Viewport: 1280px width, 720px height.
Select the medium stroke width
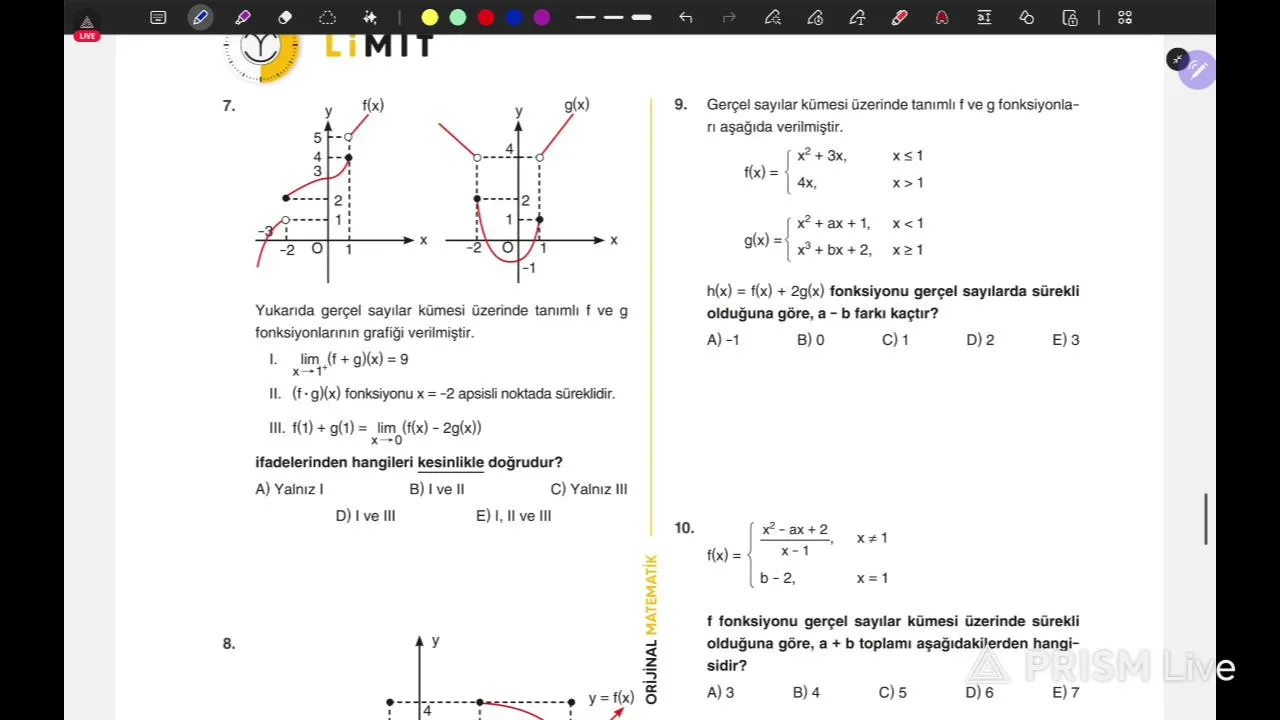tap(614, 17)
